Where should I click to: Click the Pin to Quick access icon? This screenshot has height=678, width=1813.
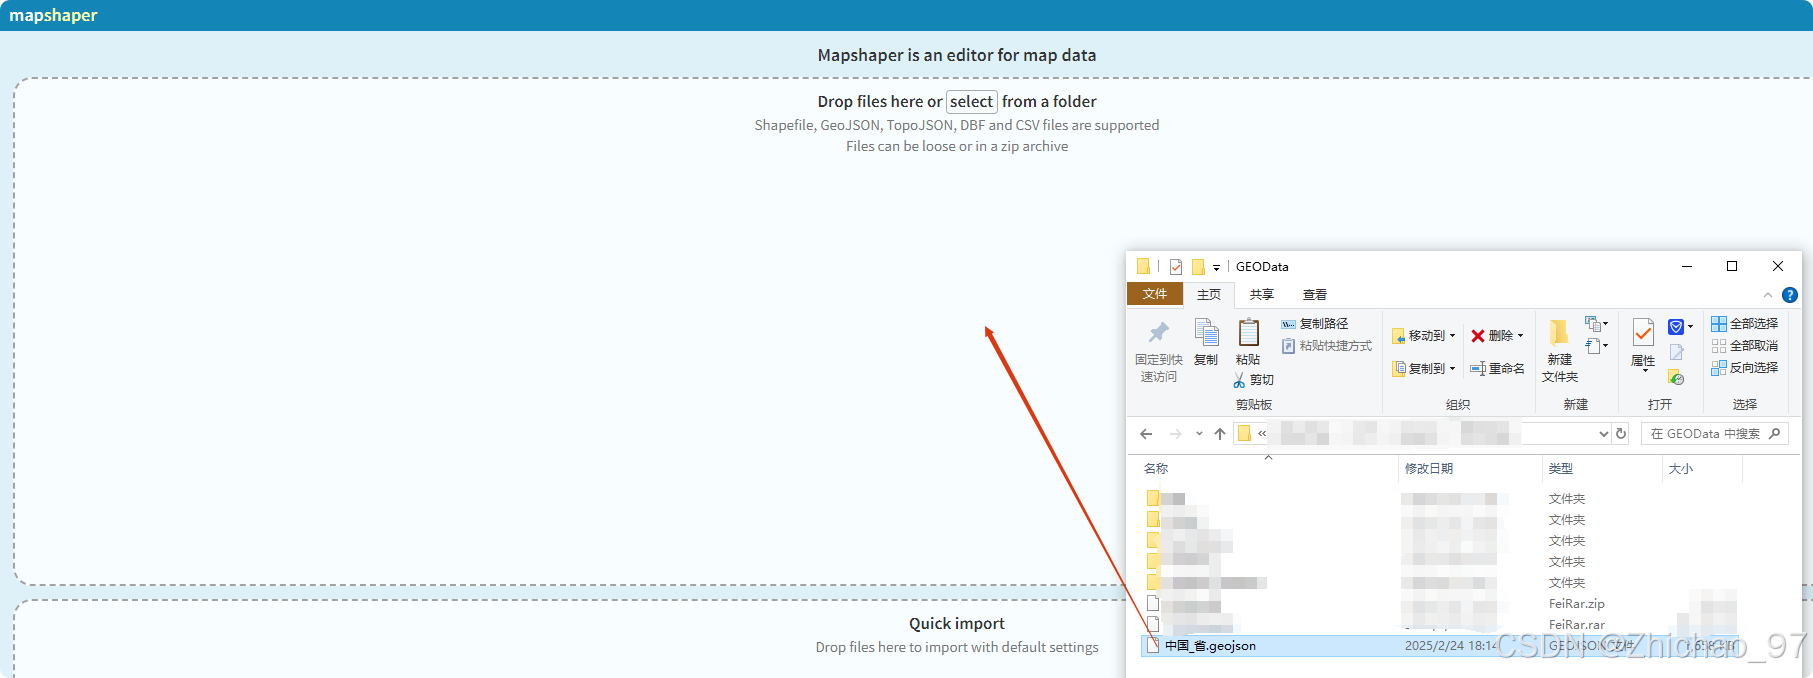tap(1158, 332)
